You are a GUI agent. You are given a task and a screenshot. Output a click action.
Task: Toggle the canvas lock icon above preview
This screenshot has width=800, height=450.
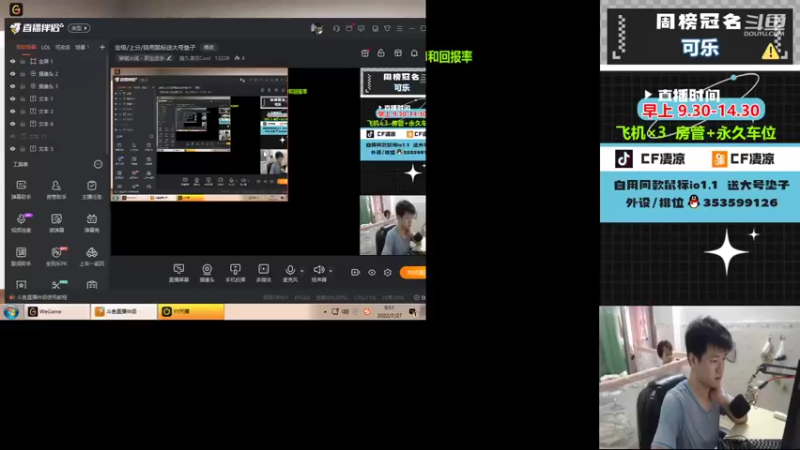pyautogui.click(x=381, y=53)
